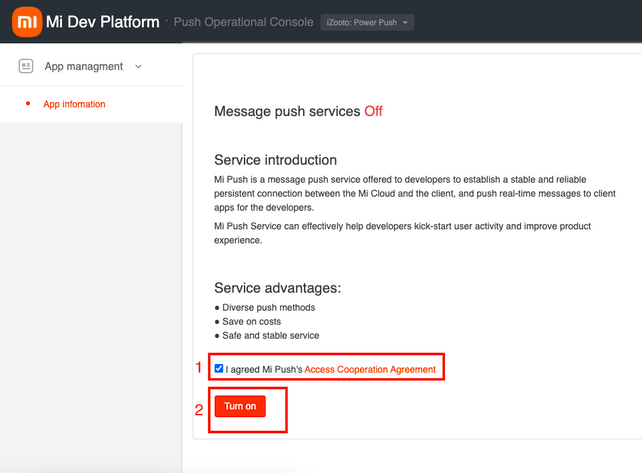Click the I agreed Mi Push's label text
642x473 pixels.
click(264, 369)
